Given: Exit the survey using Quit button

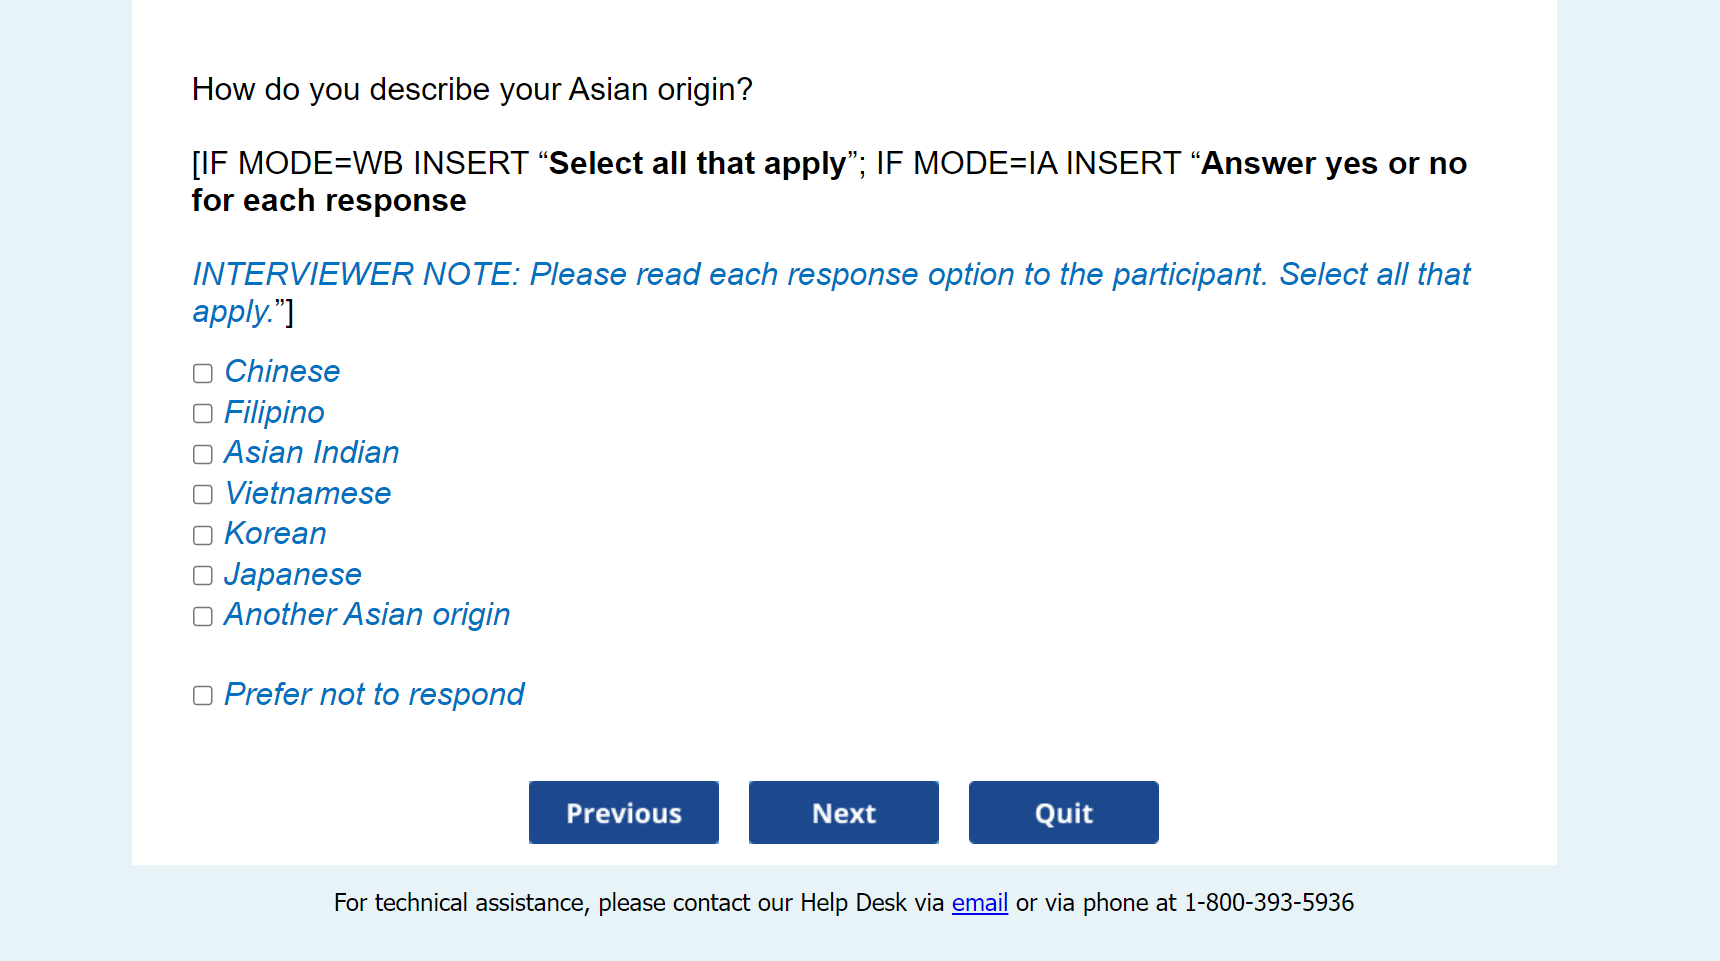Looking at the screenshot, I should click(1063, 812).
